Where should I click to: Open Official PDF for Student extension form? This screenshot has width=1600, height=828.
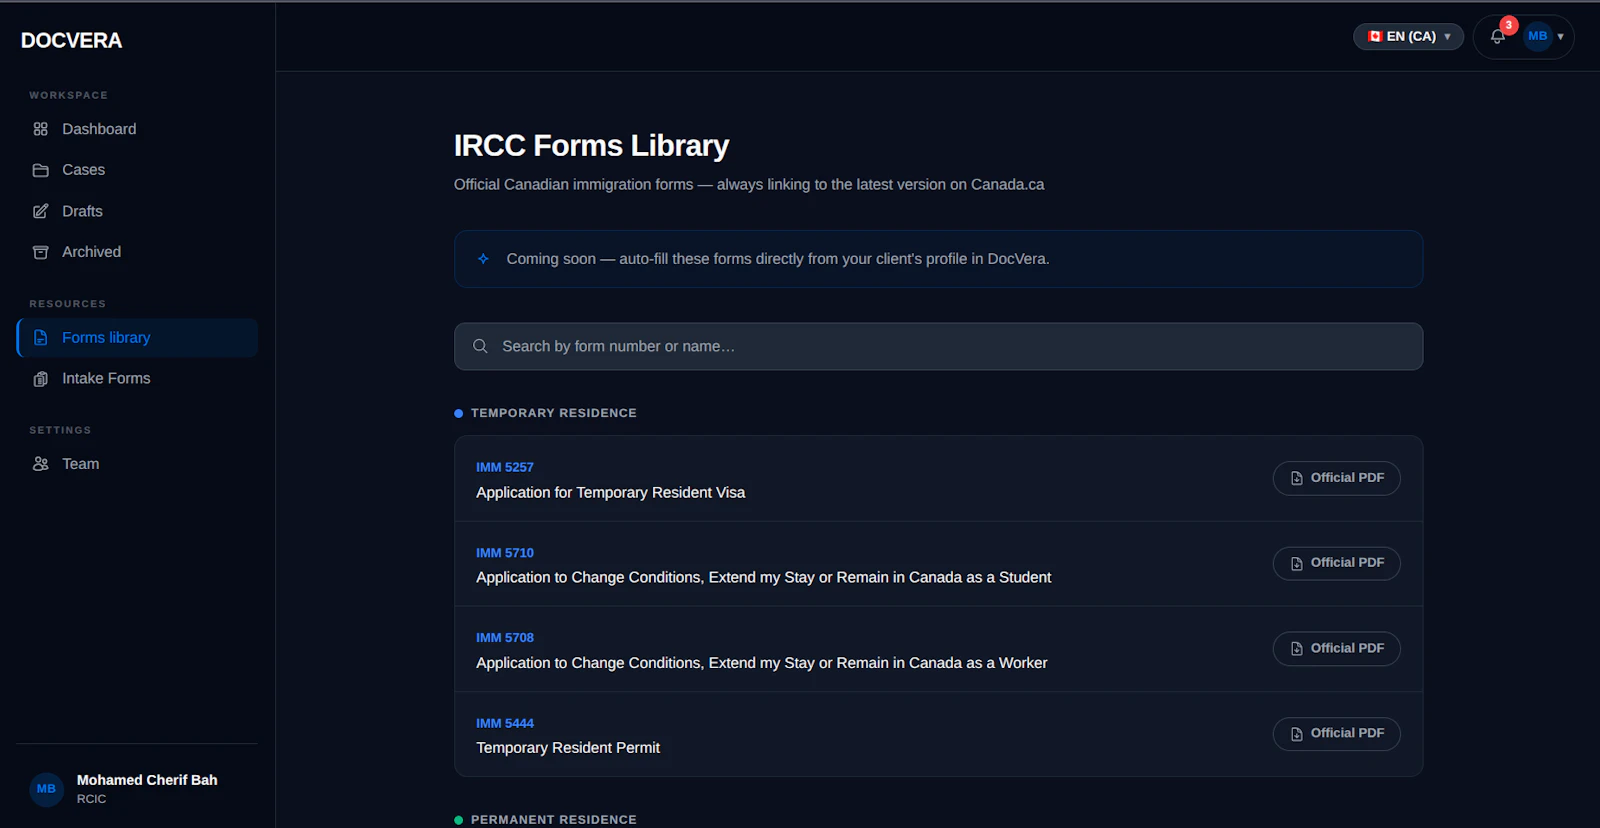coord(1336,563)
